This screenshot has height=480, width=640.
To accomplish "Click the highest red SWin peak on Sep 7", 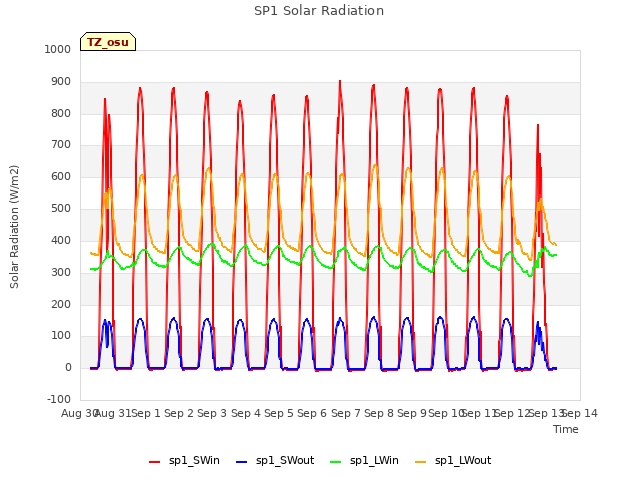I will point(340,81).
